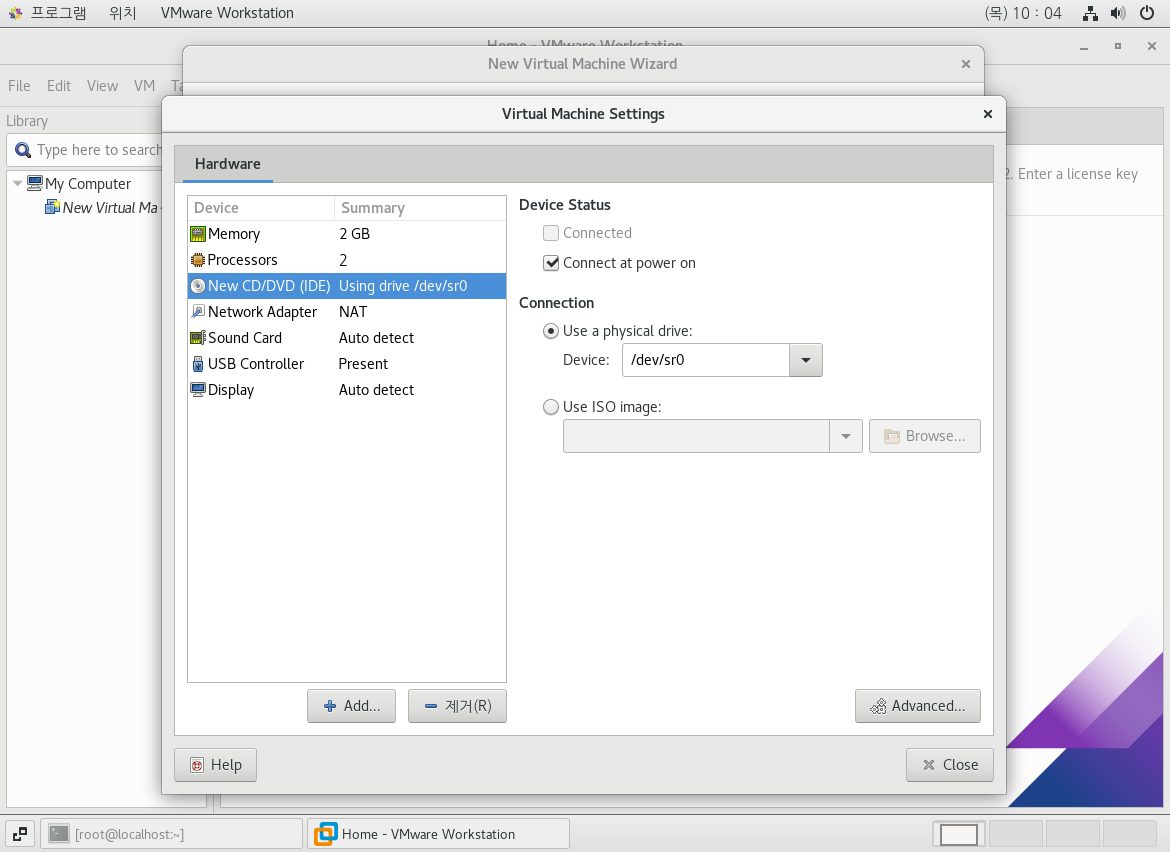Click the ISO image path field
This screenshot has height=852, width=1170.
[696, 436]
